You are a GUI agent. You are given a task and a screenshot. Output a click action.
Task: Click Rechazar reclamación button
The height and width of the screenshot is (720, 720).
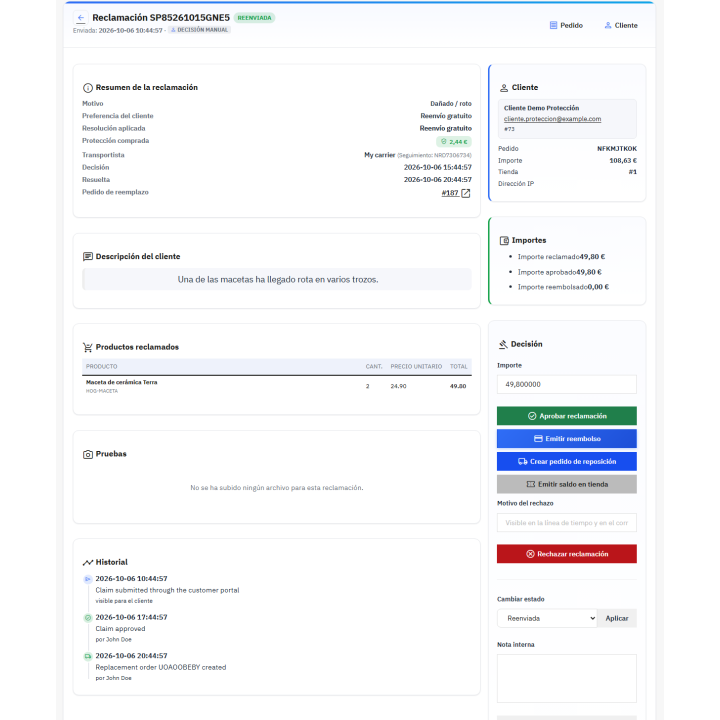tap(567, 554)
